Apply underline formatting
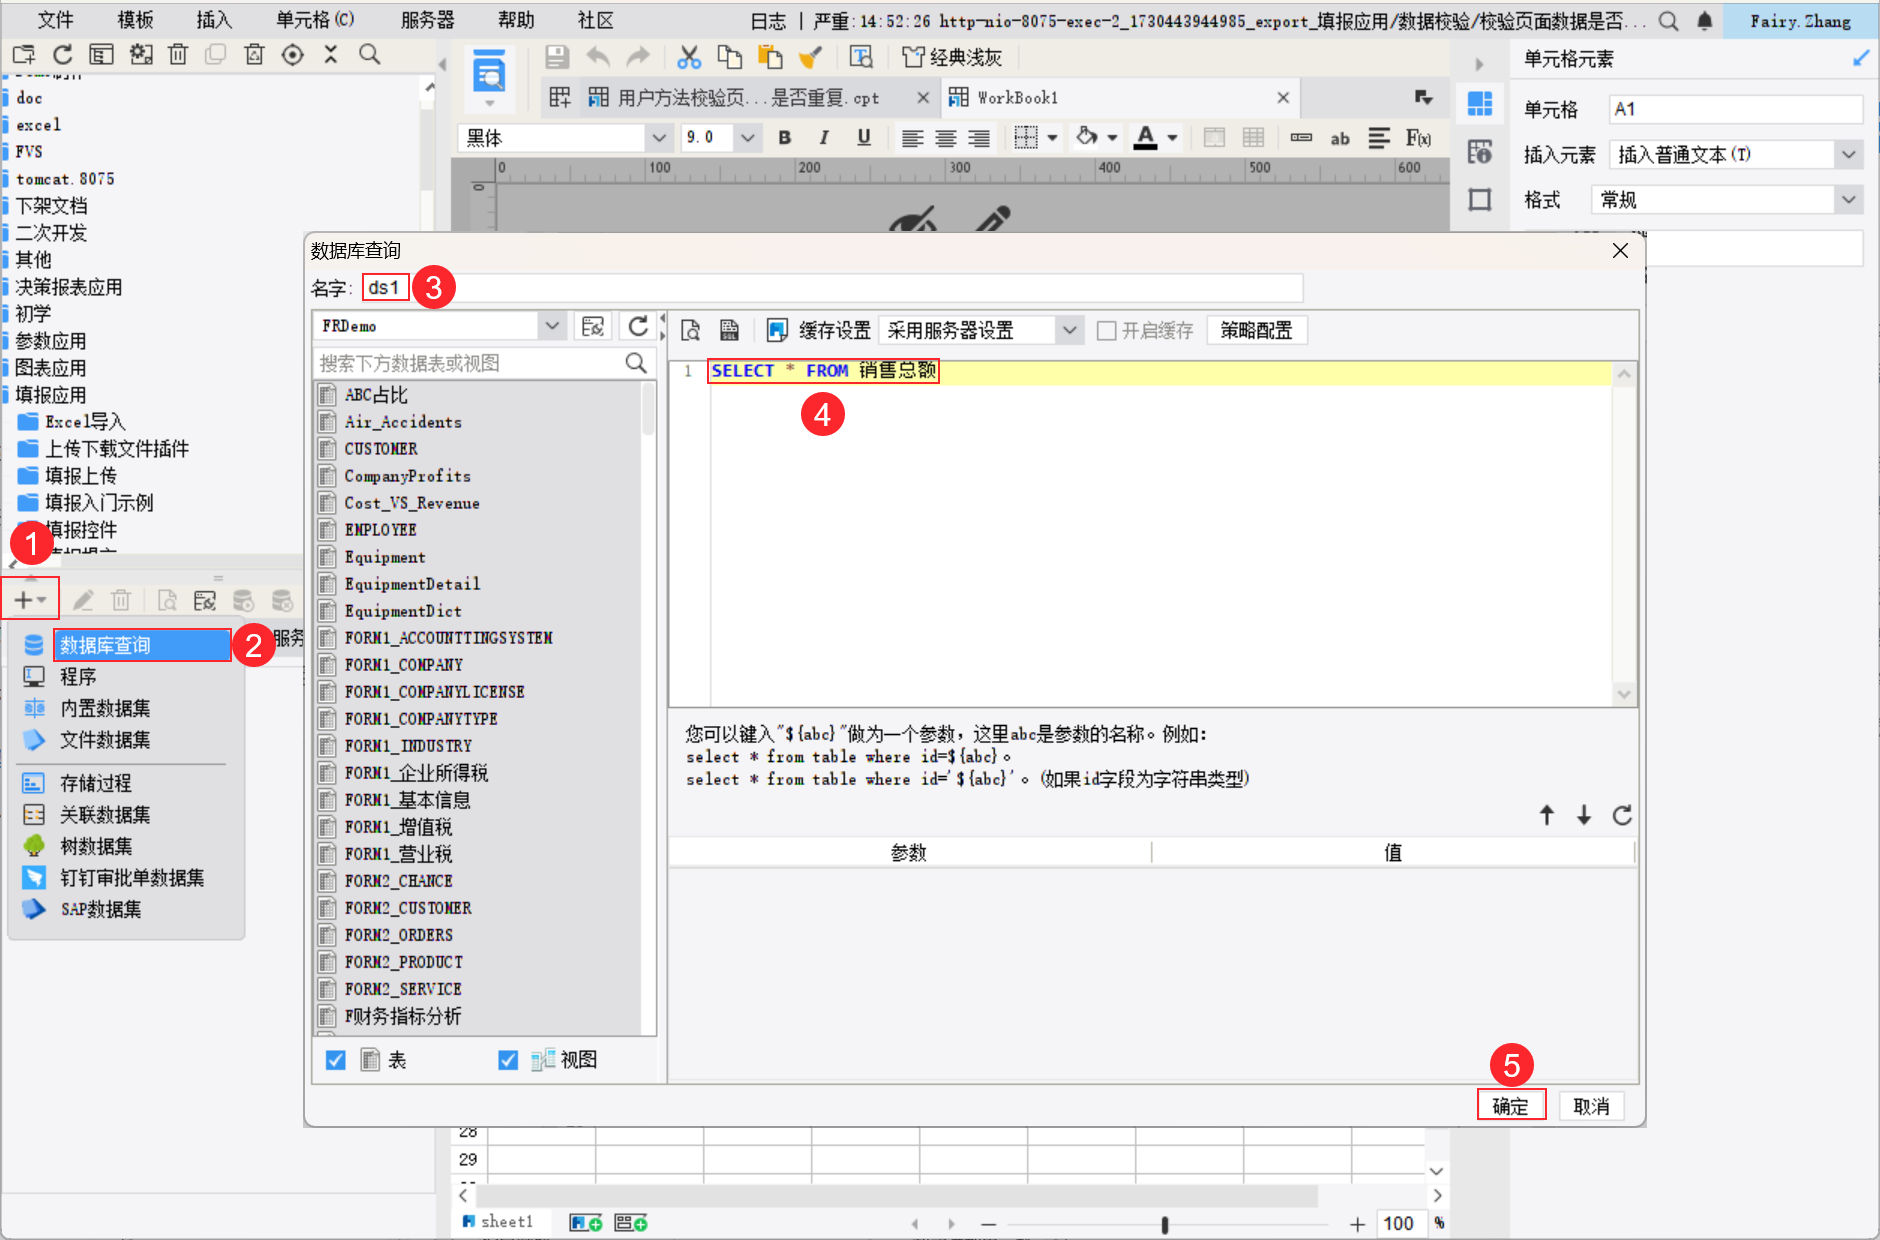This screenshot has height=1240, width=1880. click(864, 138)
